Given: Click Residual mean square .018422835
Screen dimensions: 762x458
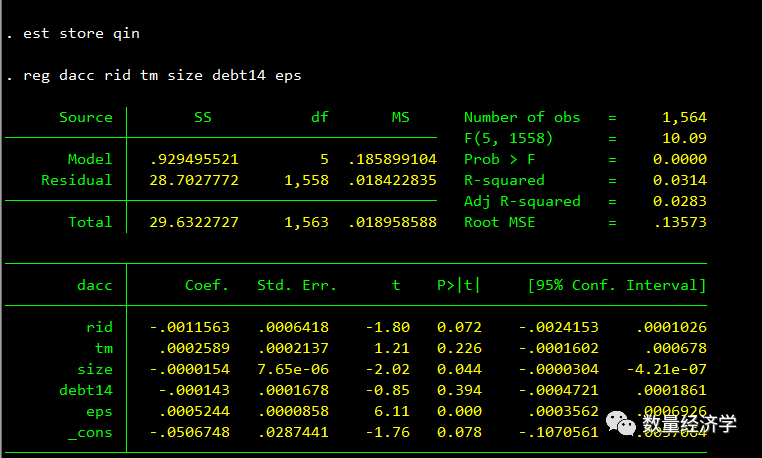Looking at the screenshot, I should (392, 180).
